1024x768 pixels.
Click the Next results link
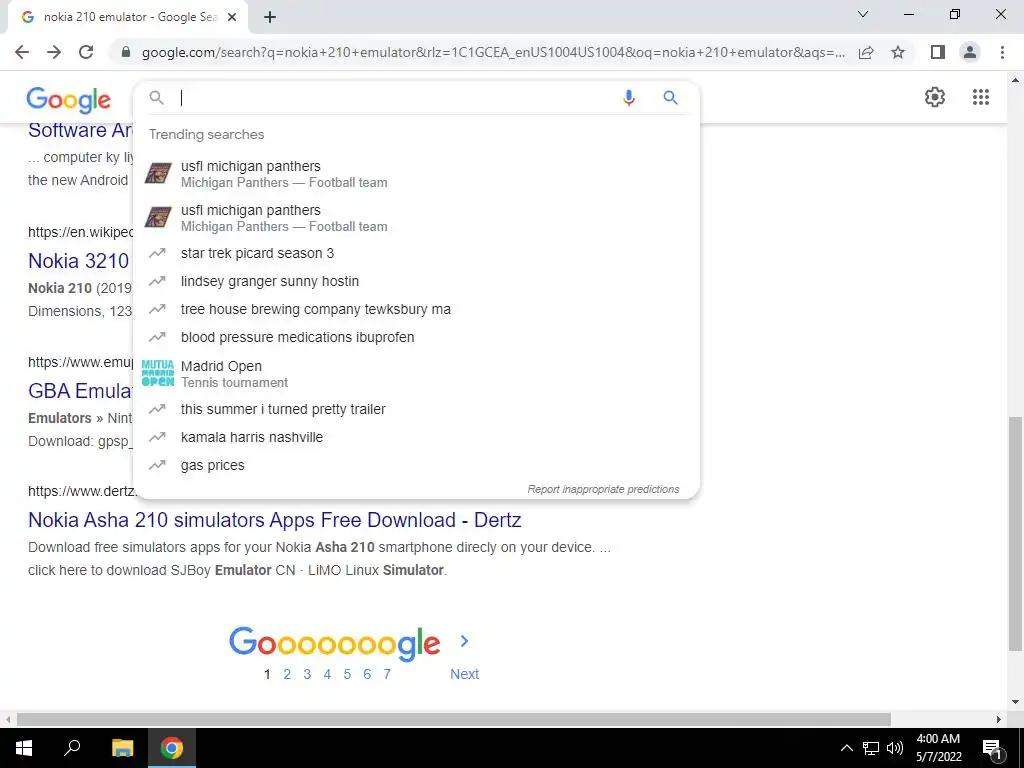pyautogui.click(x=464, y=674)
